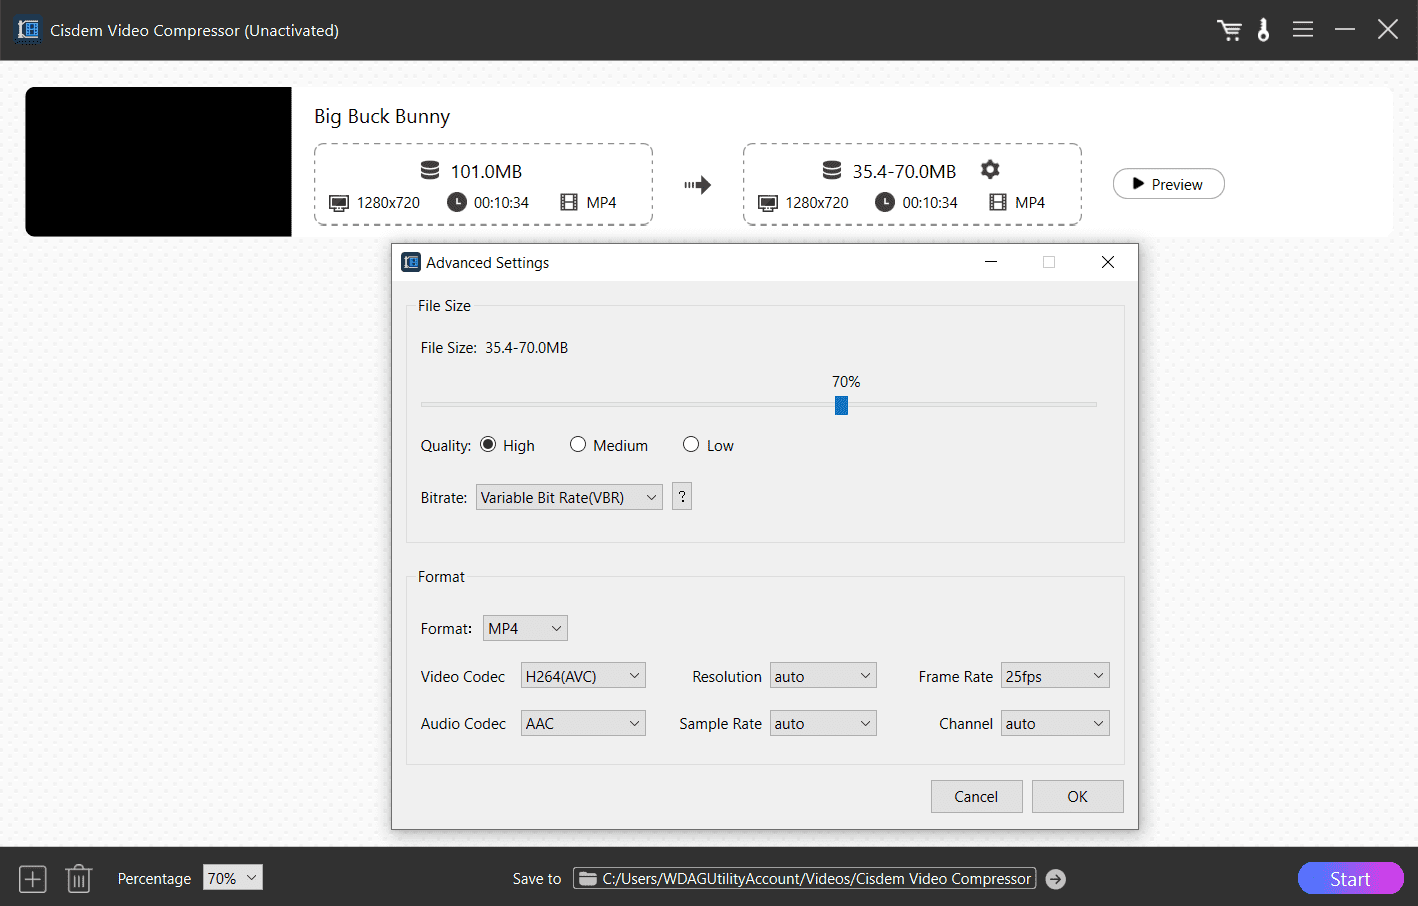Click output format film icon
Image resolution: width=1418 pixels, height=906 pixels.
click(x=998, y=202)
